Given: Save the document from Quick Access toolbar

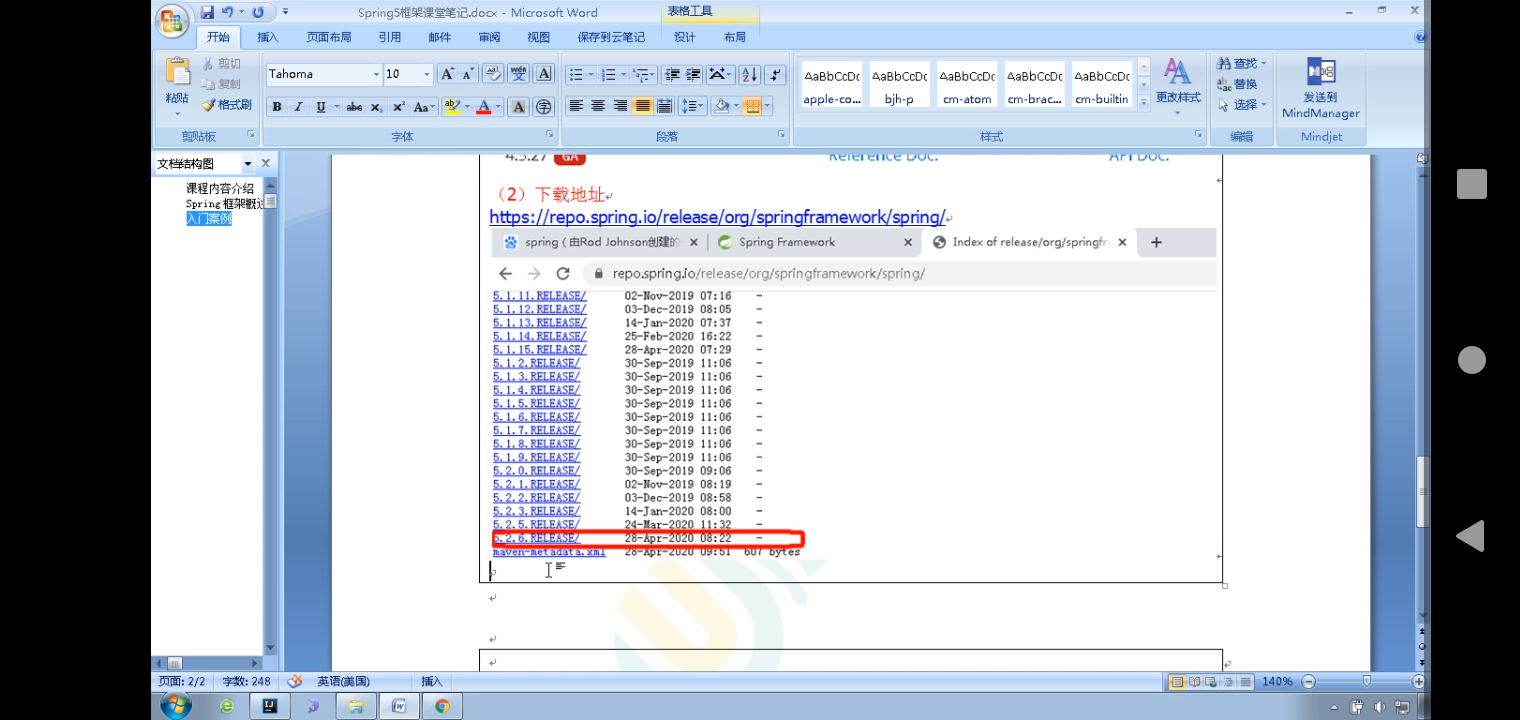Looking at the screenshot, I should [207, 12].
